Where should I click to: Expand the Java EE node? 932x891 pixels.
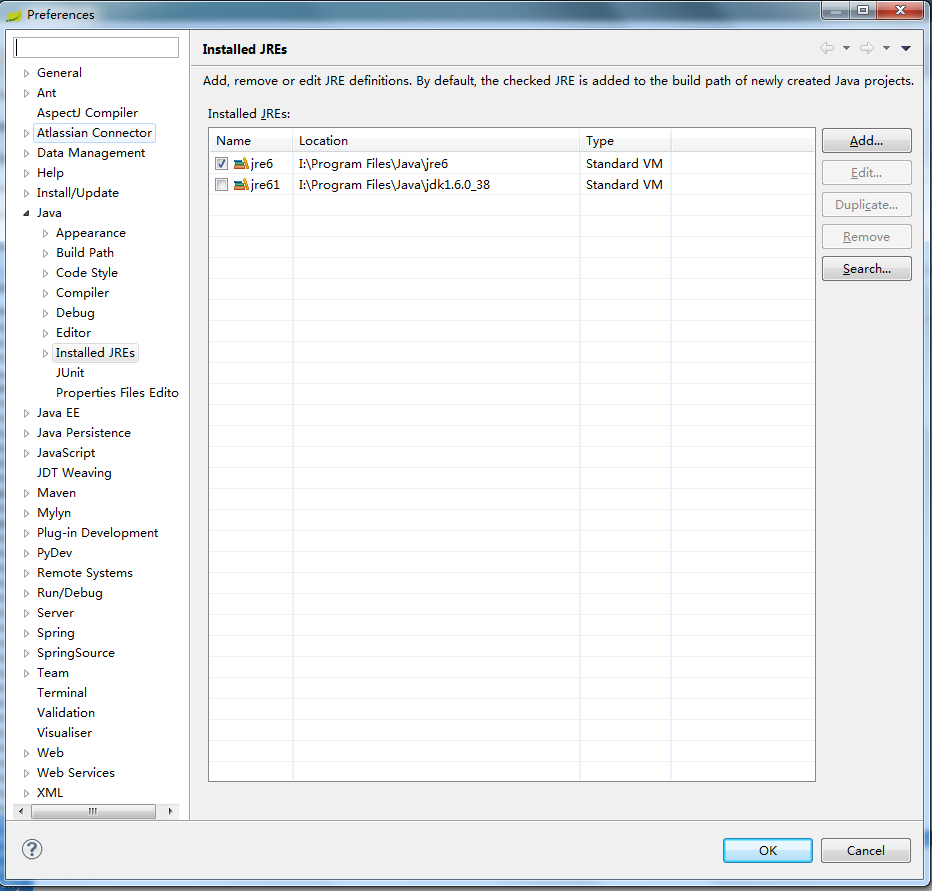pyautogui.click(x=26, y=413)
